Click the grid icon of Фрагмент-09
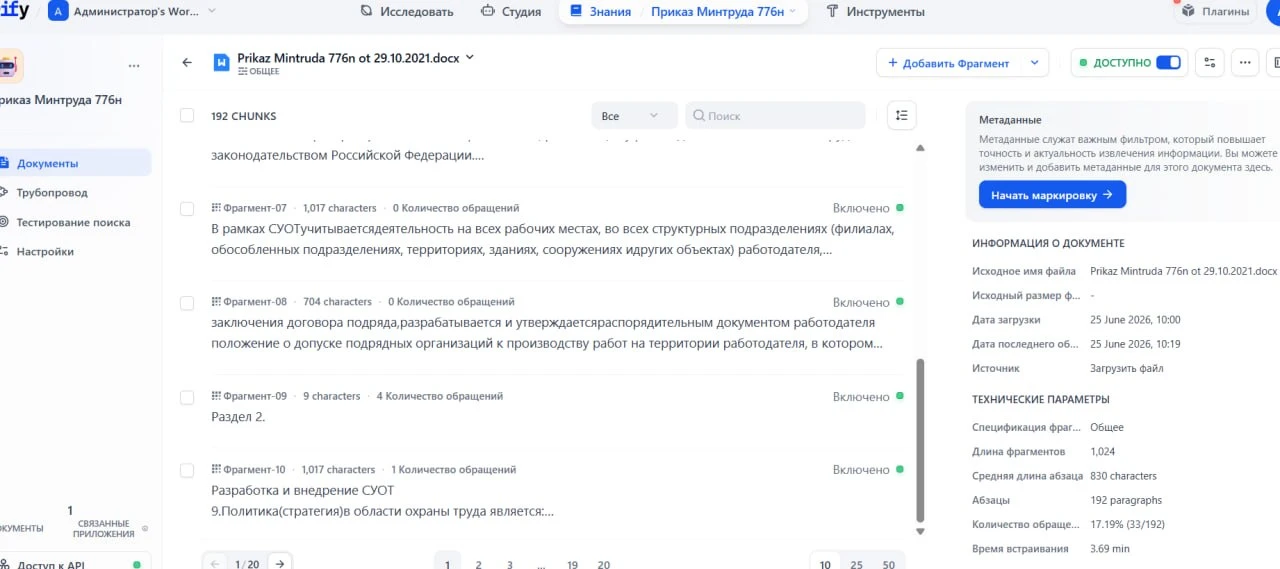 click(216, 396)
